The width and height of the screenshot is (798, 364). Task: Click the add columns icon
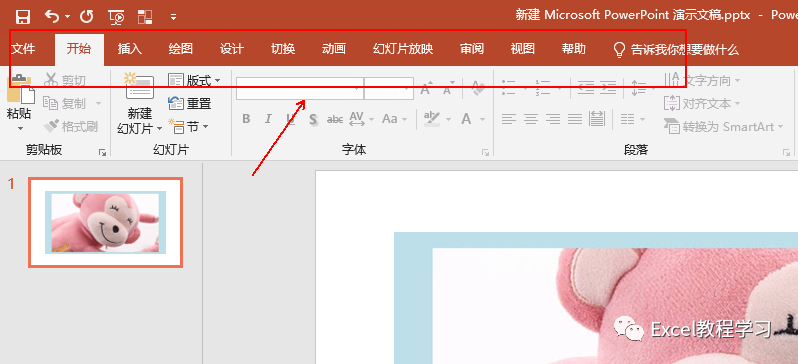[628, 119]
